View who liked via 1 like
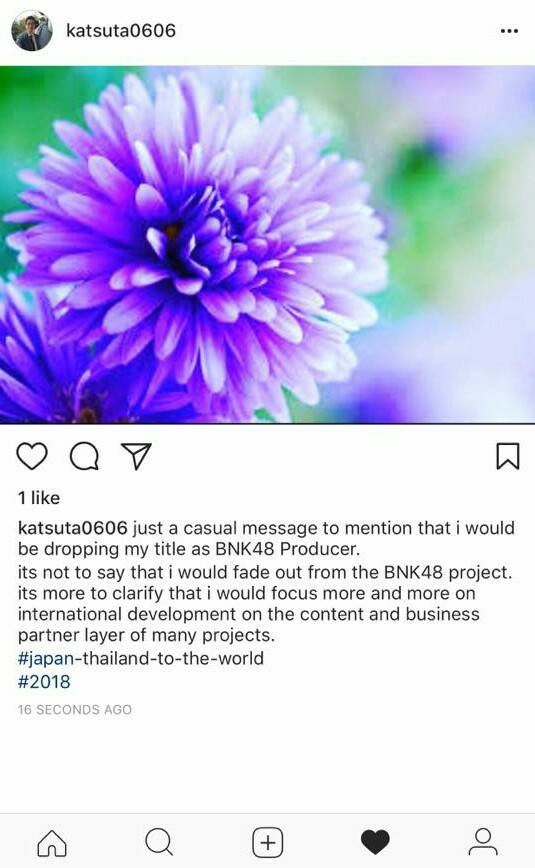535x868 pixels. click(x=39, y=498)
